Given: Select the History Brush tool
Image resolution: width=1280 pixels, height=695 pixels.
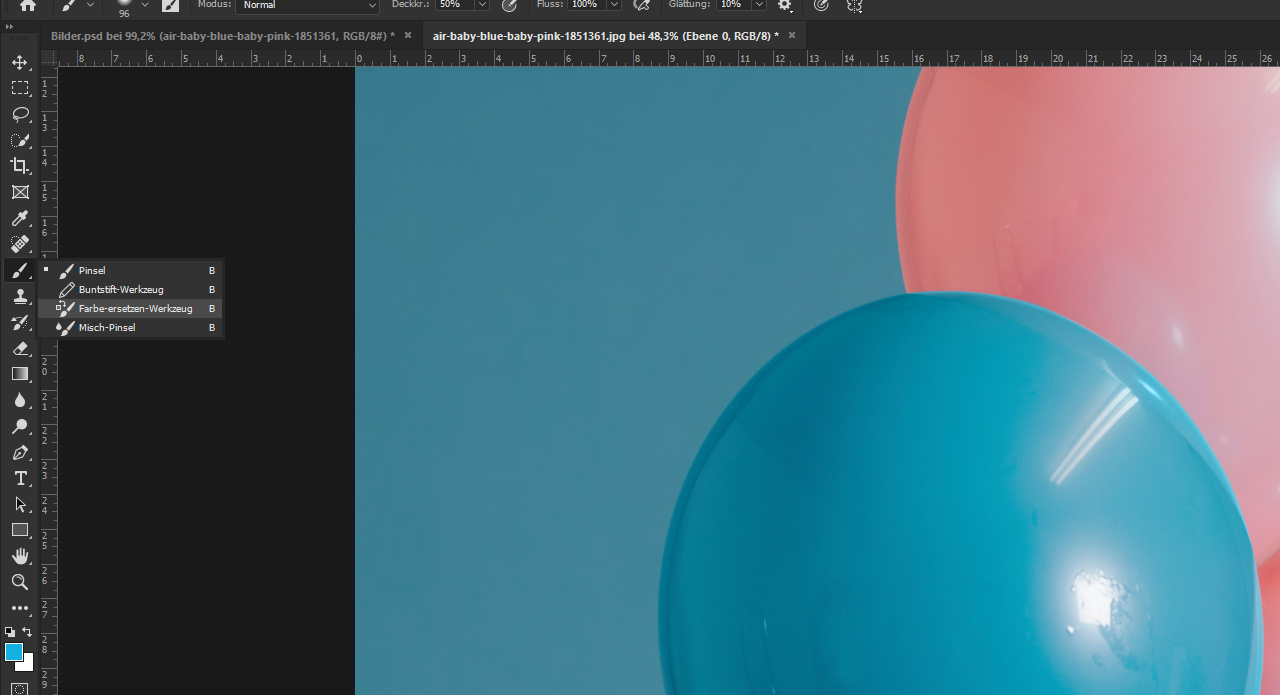Looking at the screenshot, I should click(x=20, y=322).
